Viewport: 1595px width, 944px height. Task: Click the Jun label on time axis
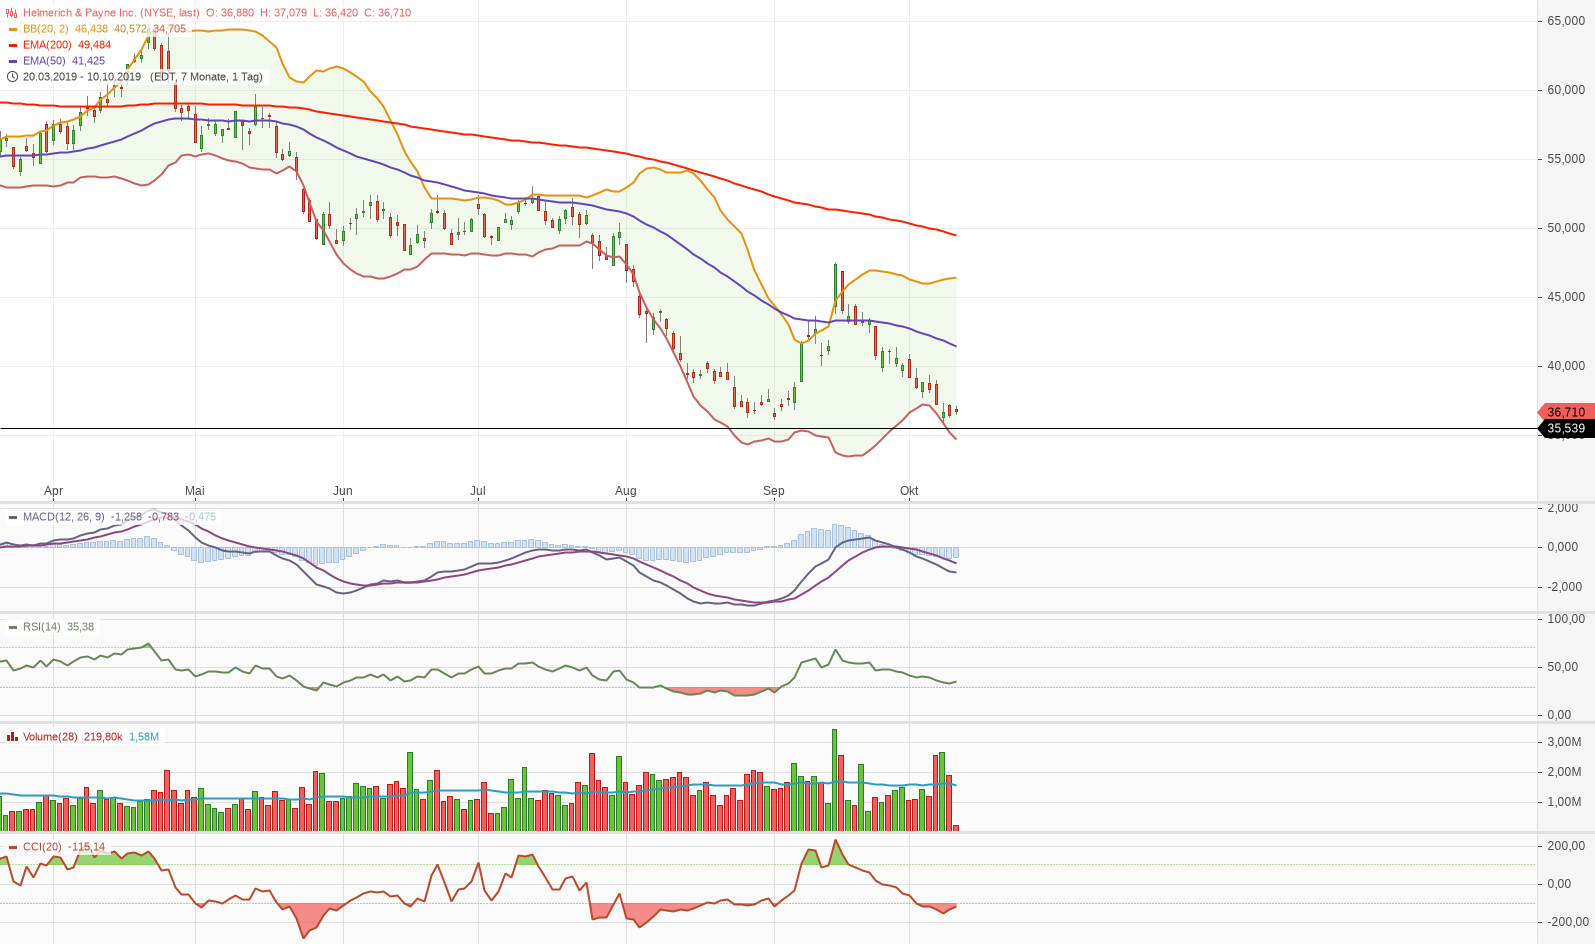(x=343, y=491)
